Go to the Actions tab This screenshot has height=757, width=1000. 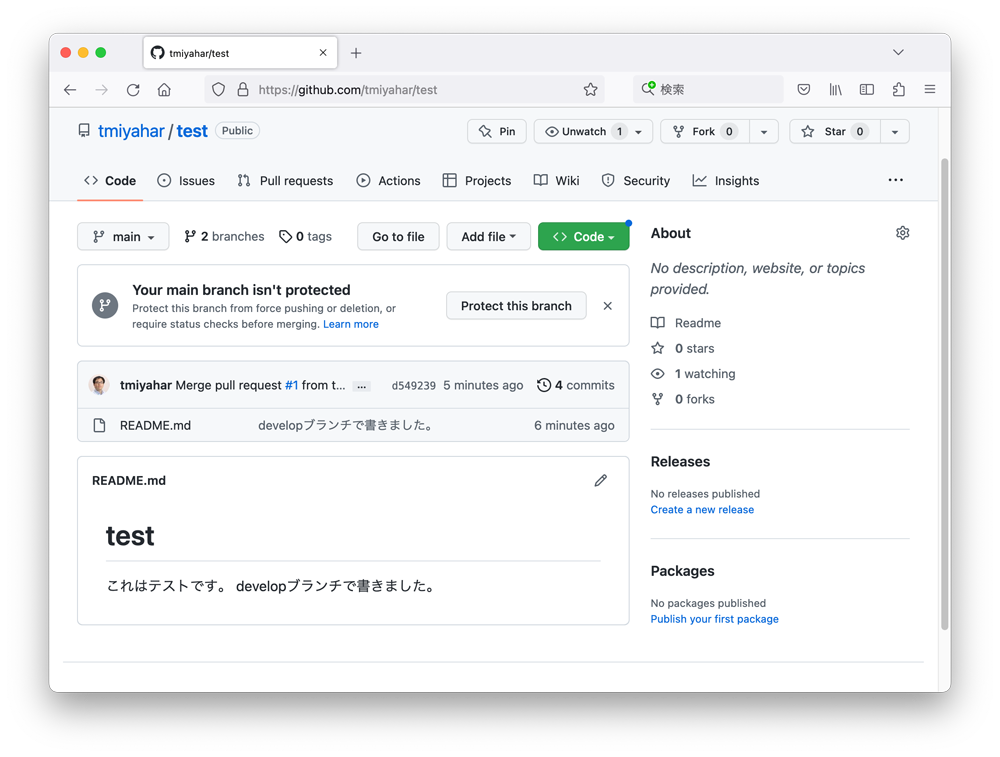click(388, 181)
